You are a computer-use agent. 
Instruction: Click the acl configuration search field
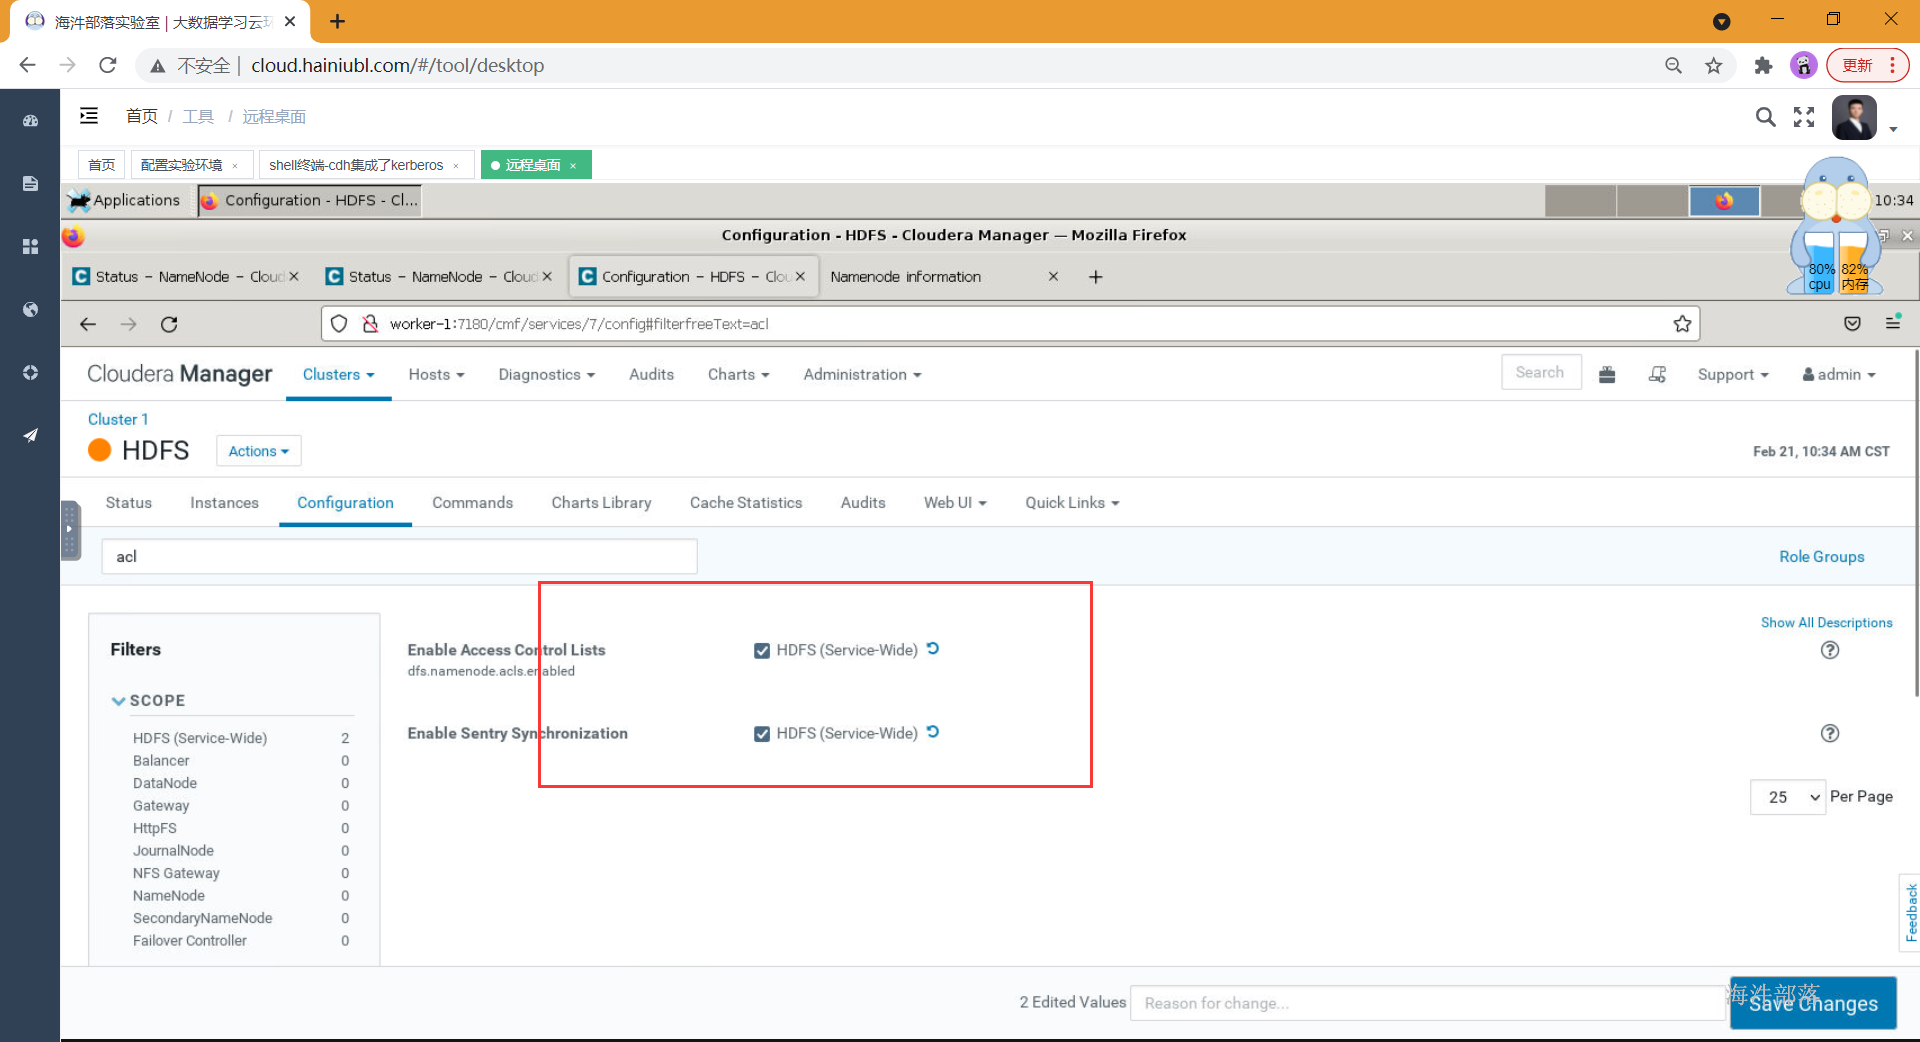(399, 557)
